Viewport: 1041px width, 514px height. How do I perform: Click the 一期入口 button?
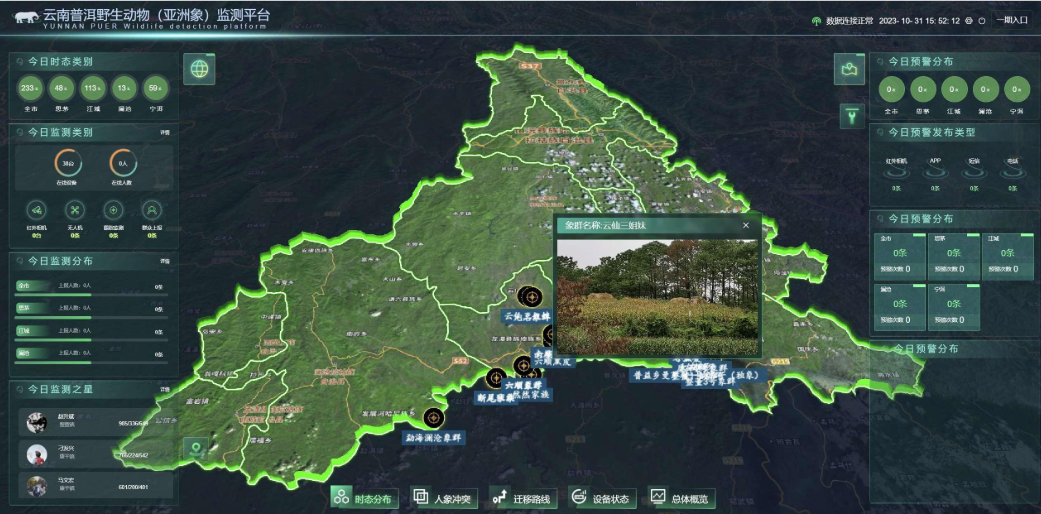(x=1012, y=20)
